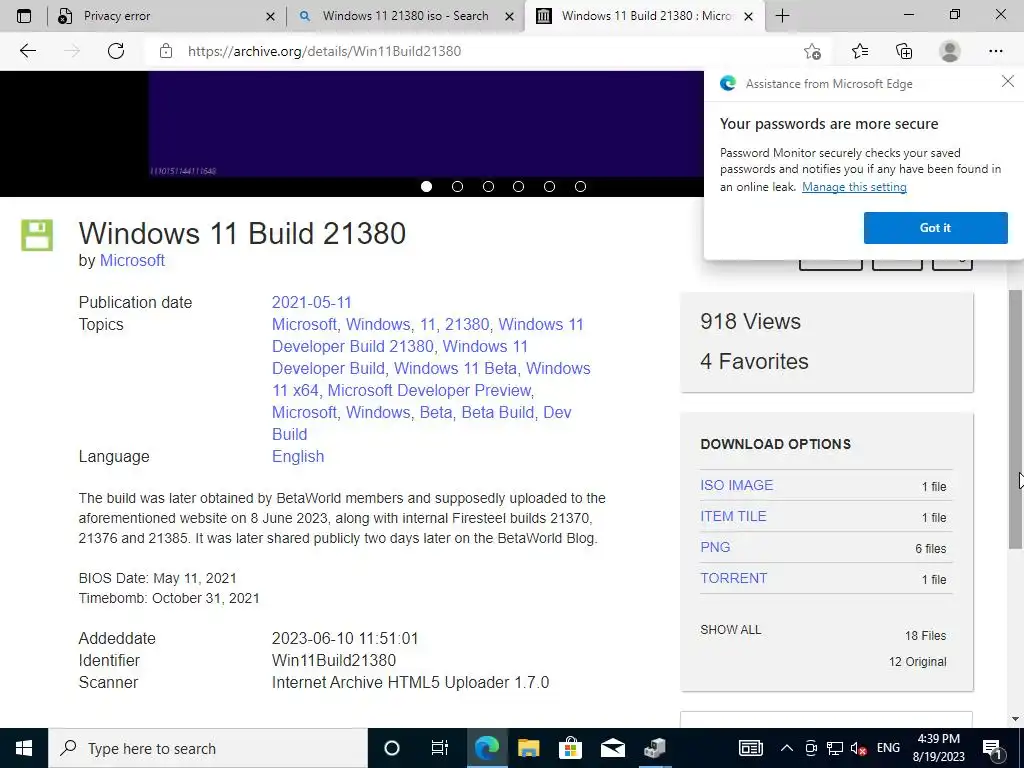This screenshot has height=768, width=1024.
Task: Close the Windows 11 21380 iso Search tab
Action: click(509, 17)
